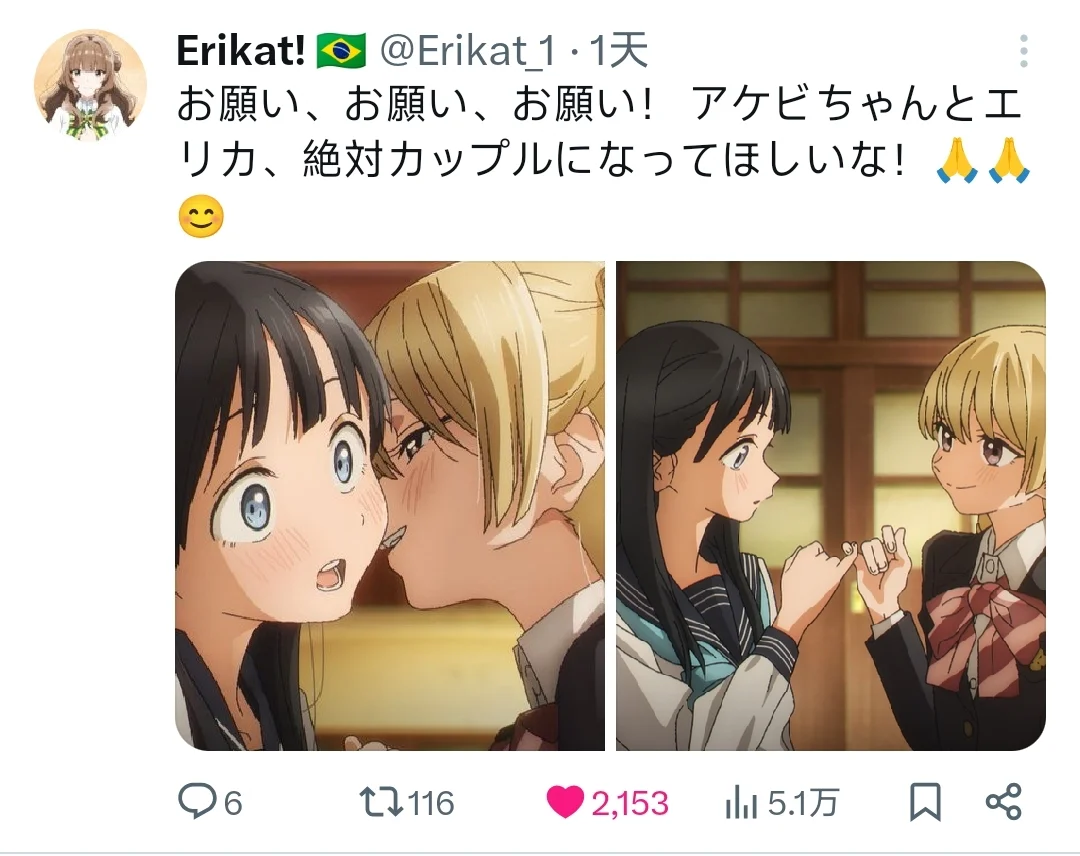Image resolution: width=1080 pixels, height=856 pixels.
Task: Click the retweet count 116
Action: (x=431, y=804)
